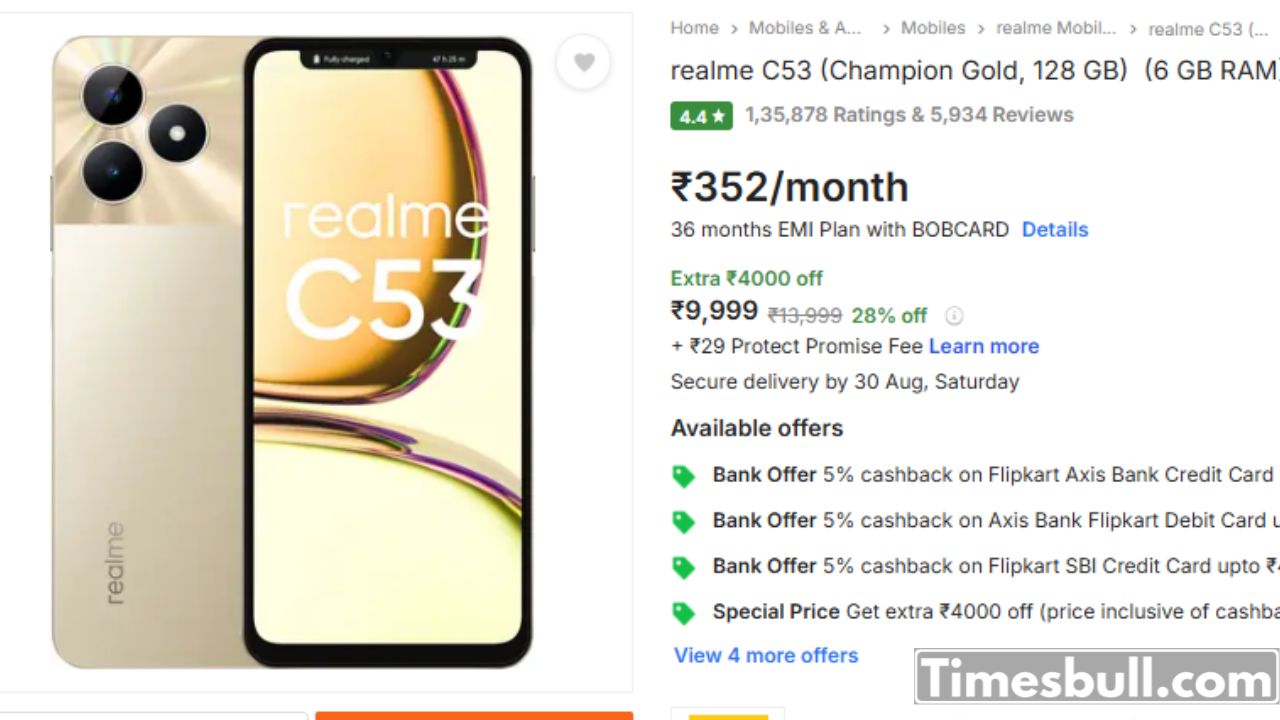Expand View 4 more offers

tap(766, 655)
